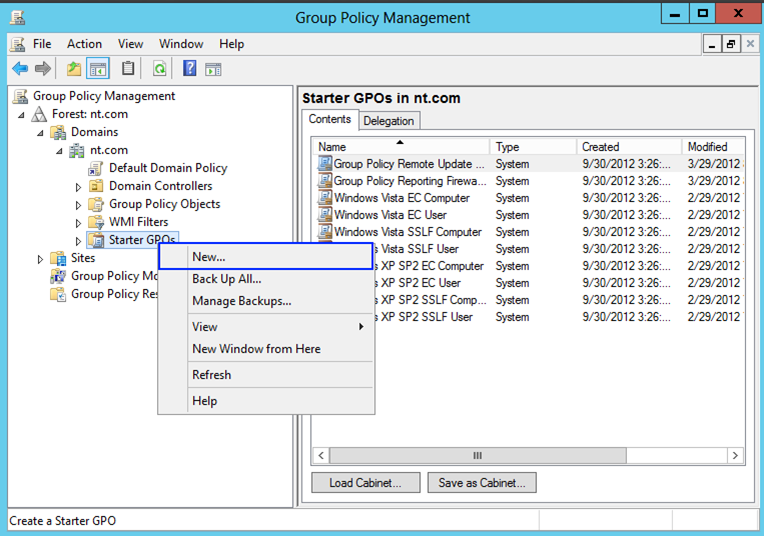Open the blue Help question mark icon

[190, 68]
